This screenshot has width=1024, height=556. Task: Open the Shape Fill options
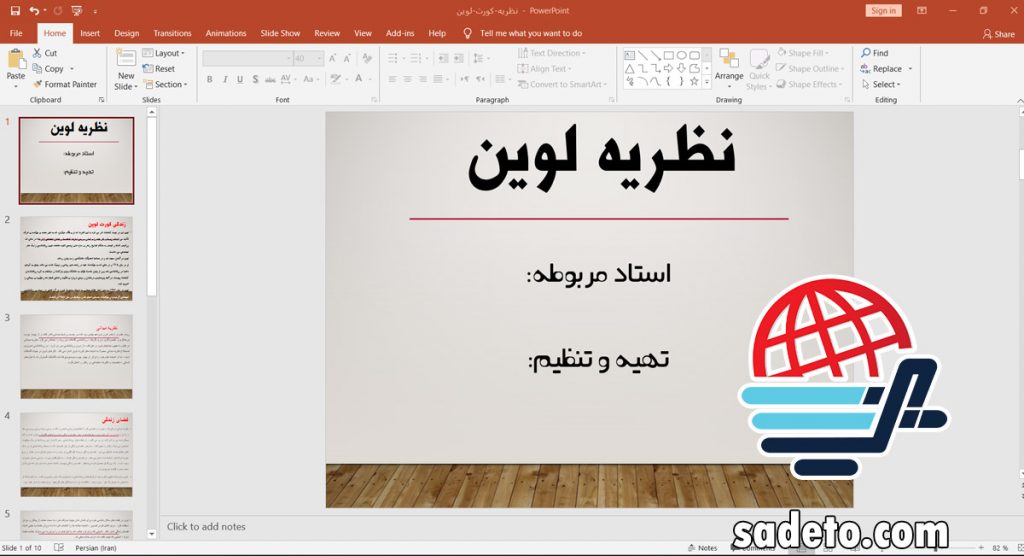point(803,53)
